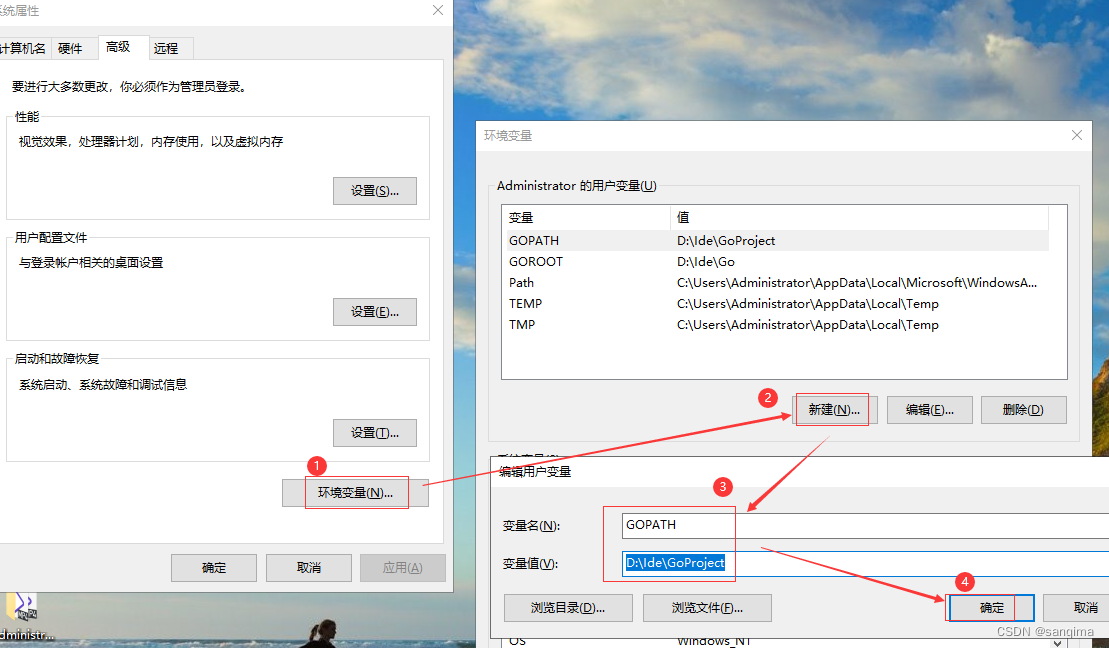The height and width of the screenshot is (648, 1109).
Task: Click 设置(T)... under 启动和故障恢复
Action: click(x=375, y=433)
